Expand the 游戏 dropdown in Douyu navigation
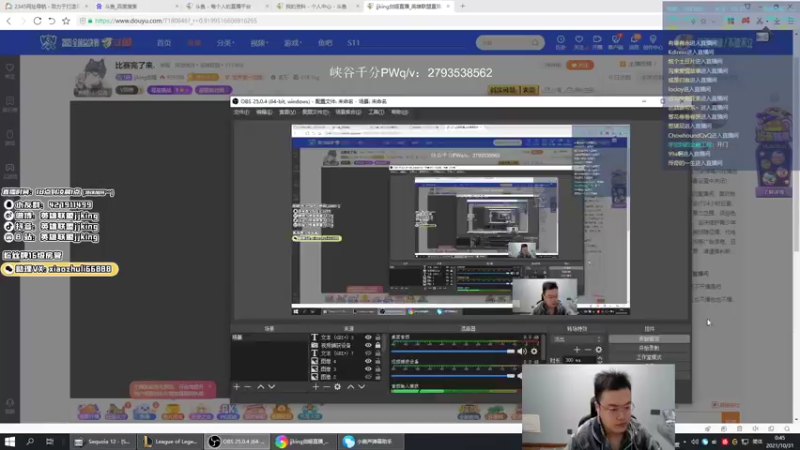The width and height of the screenshot is (800, 450). pyautogui.click(x=293, y=43)
